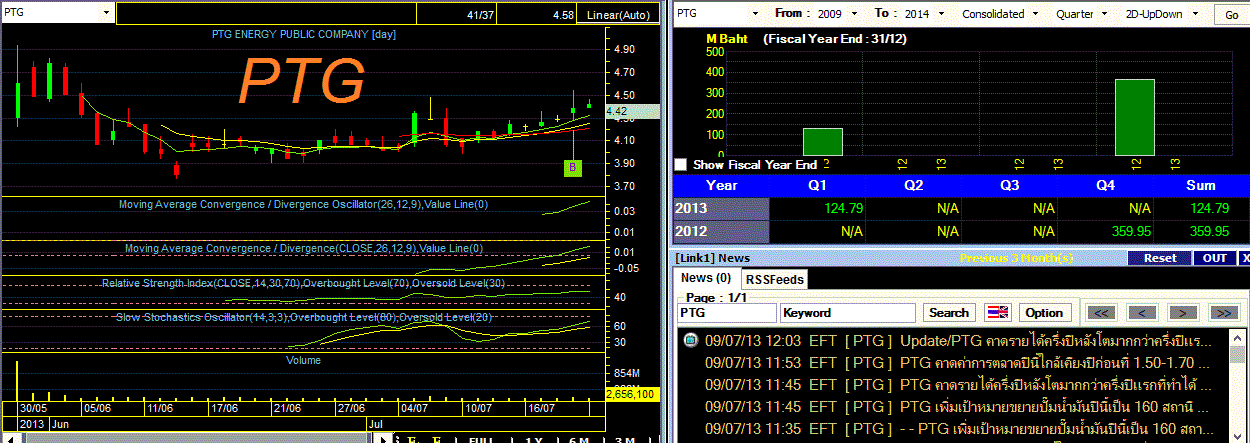
Task: Click the Sum column header
Action: (1200, 185)
